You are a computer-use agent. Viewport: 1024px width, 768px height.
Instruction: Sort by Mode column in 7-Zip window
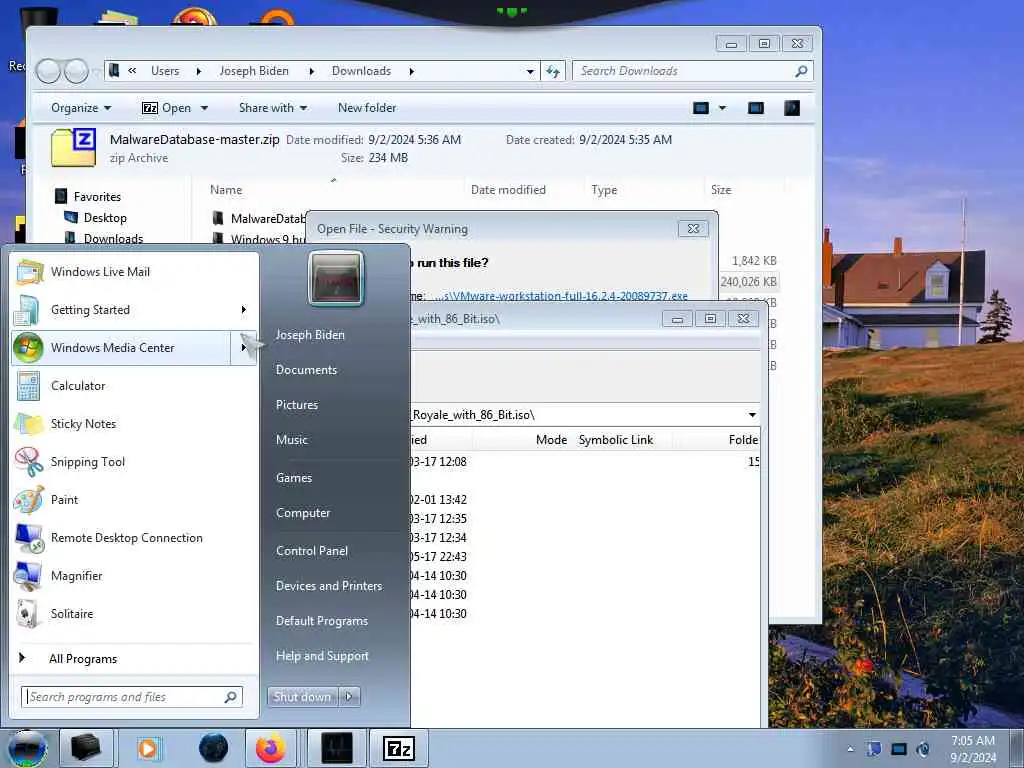(551, 440)
